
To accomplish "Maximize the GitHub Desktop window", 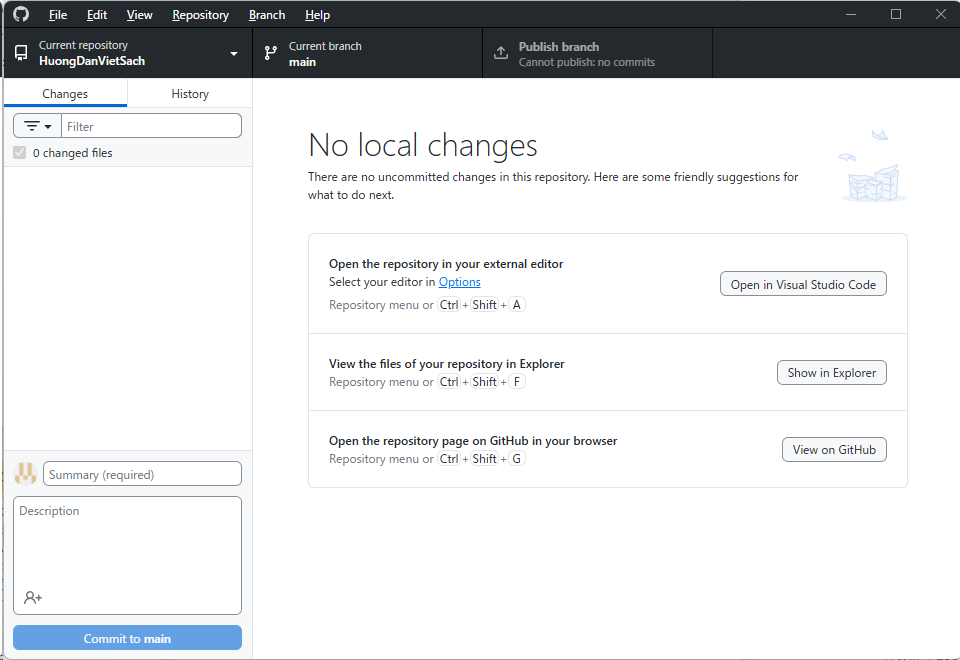I will [x=896, y=14].
